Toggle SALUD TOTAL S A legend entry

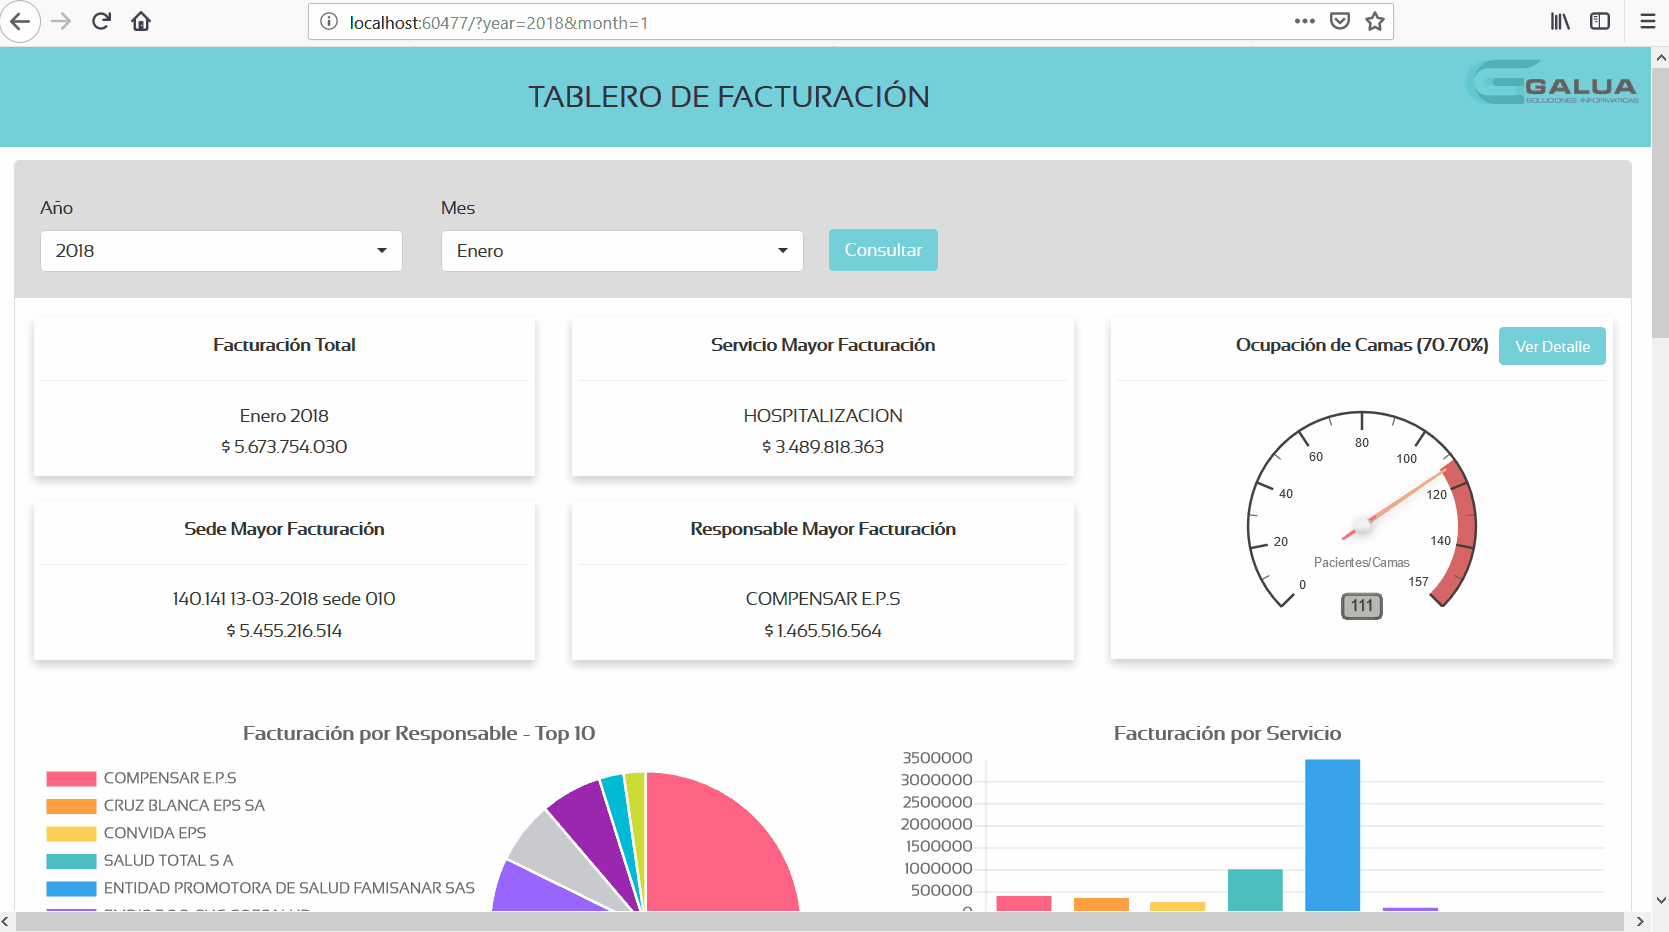click(168, 861)
